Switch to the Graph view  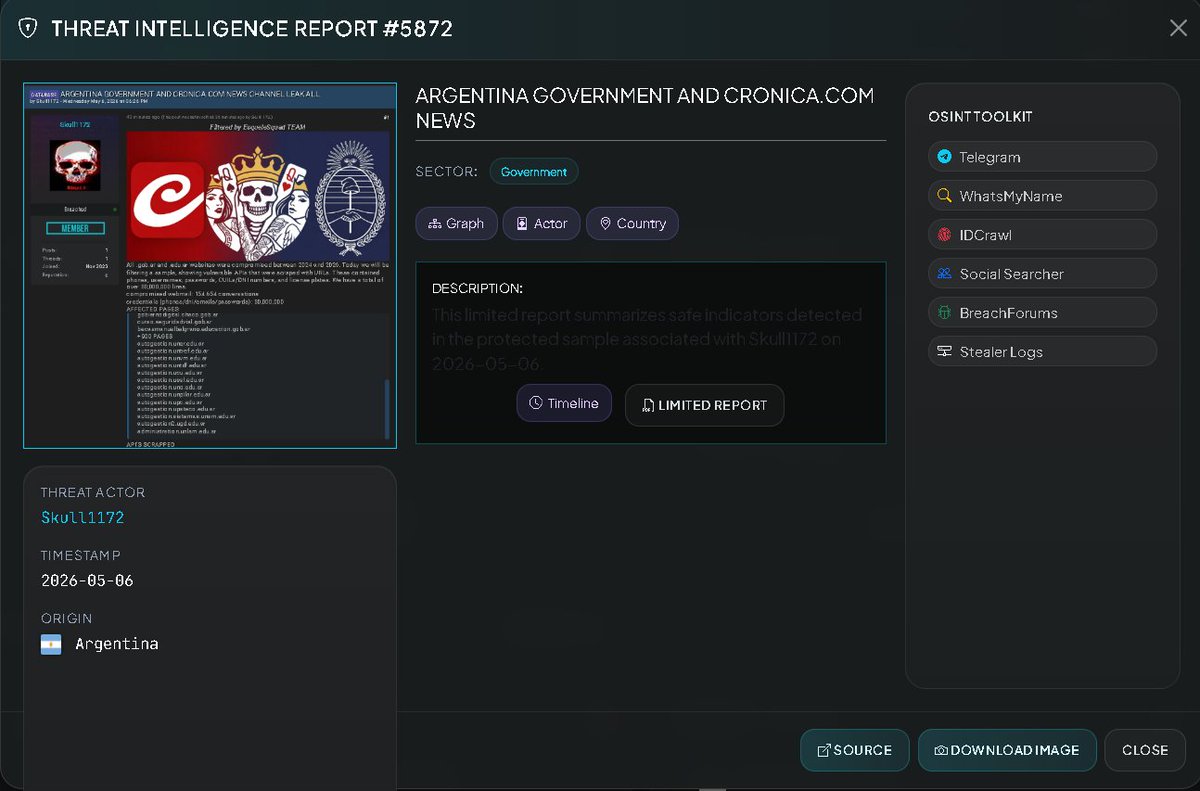(456, 224)
